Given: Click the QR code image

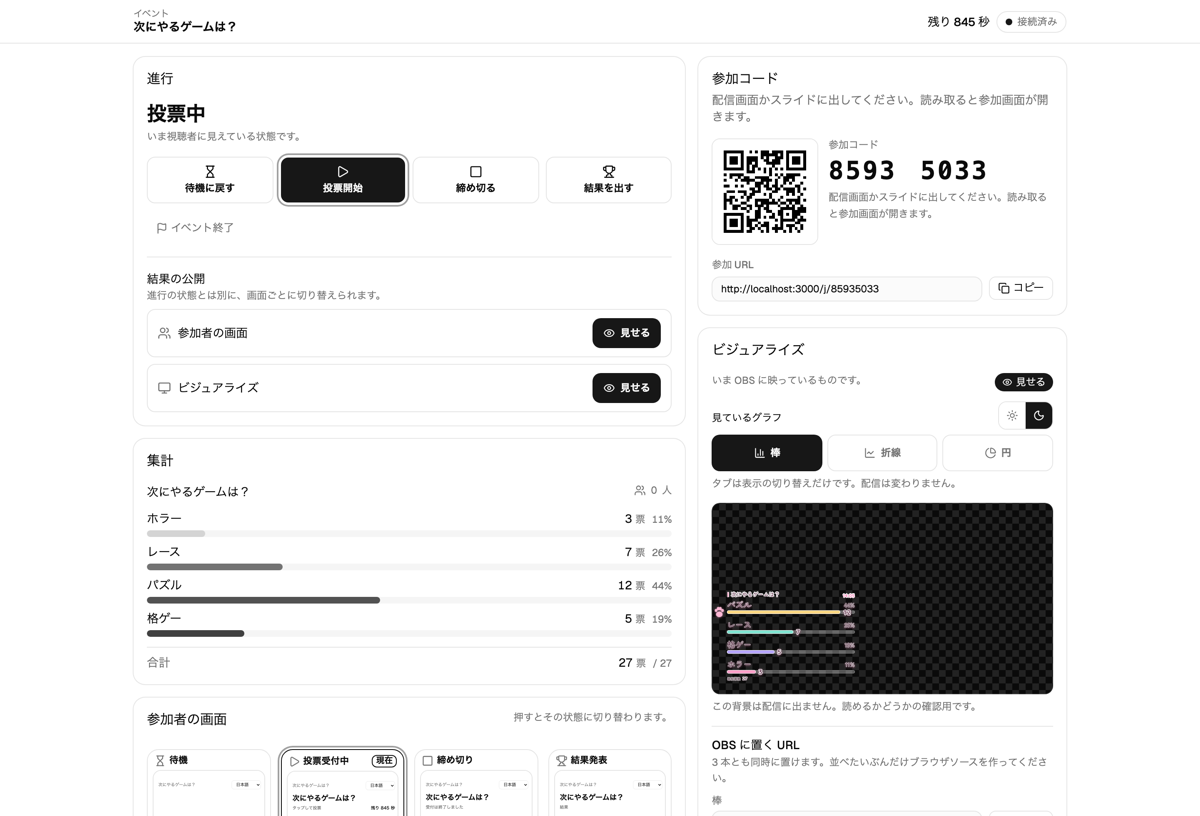Looking at the screenshot, I should click(x=765, y=192).
